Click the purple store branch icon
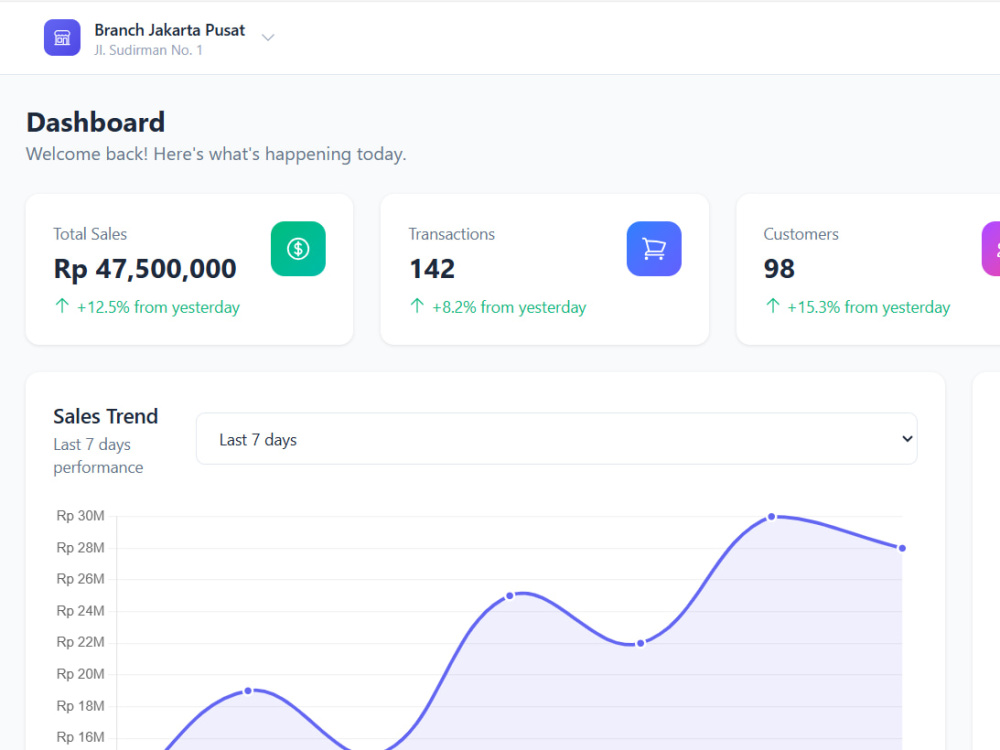Viewport: 1000px width, 750px height. point(62,38)
